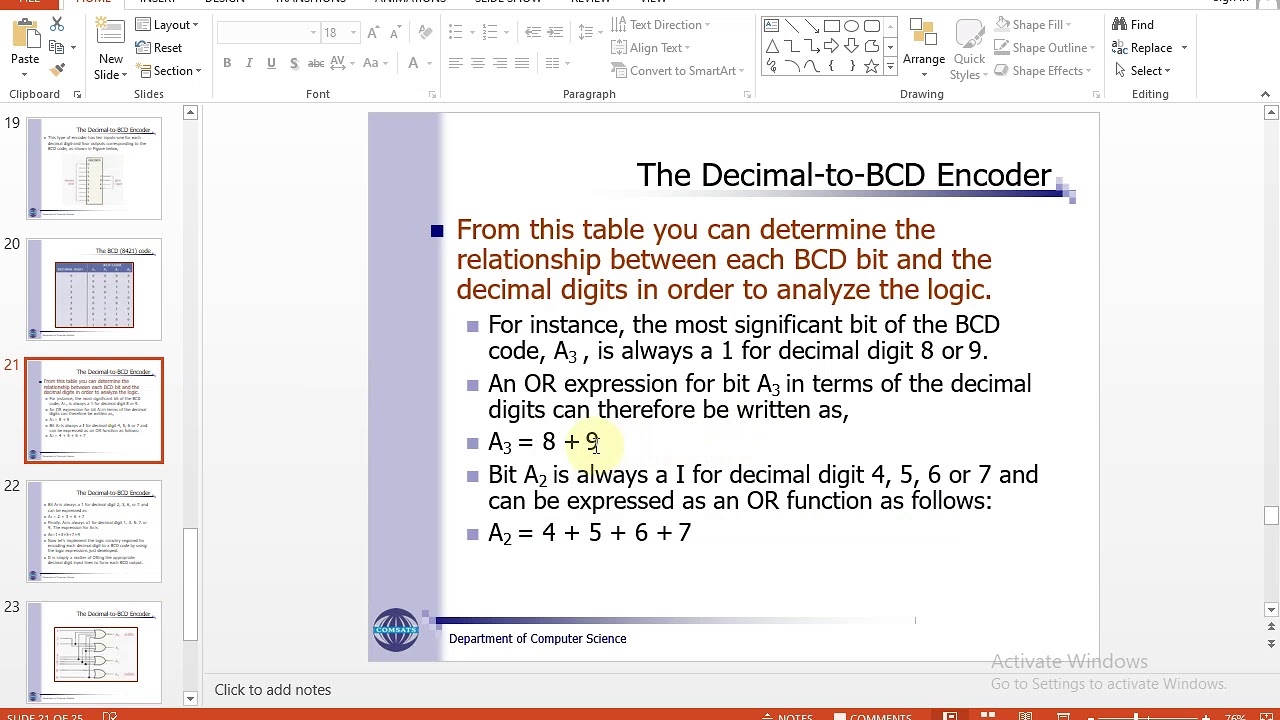1280x720 pixels.
Task: Toggle Strikethrough formatting
Action: [x=315, y=63]
